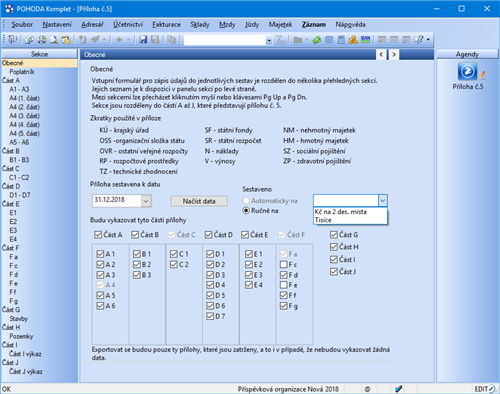
Task: Click the print icon in toolbar
Action: (x=42, y=40)
